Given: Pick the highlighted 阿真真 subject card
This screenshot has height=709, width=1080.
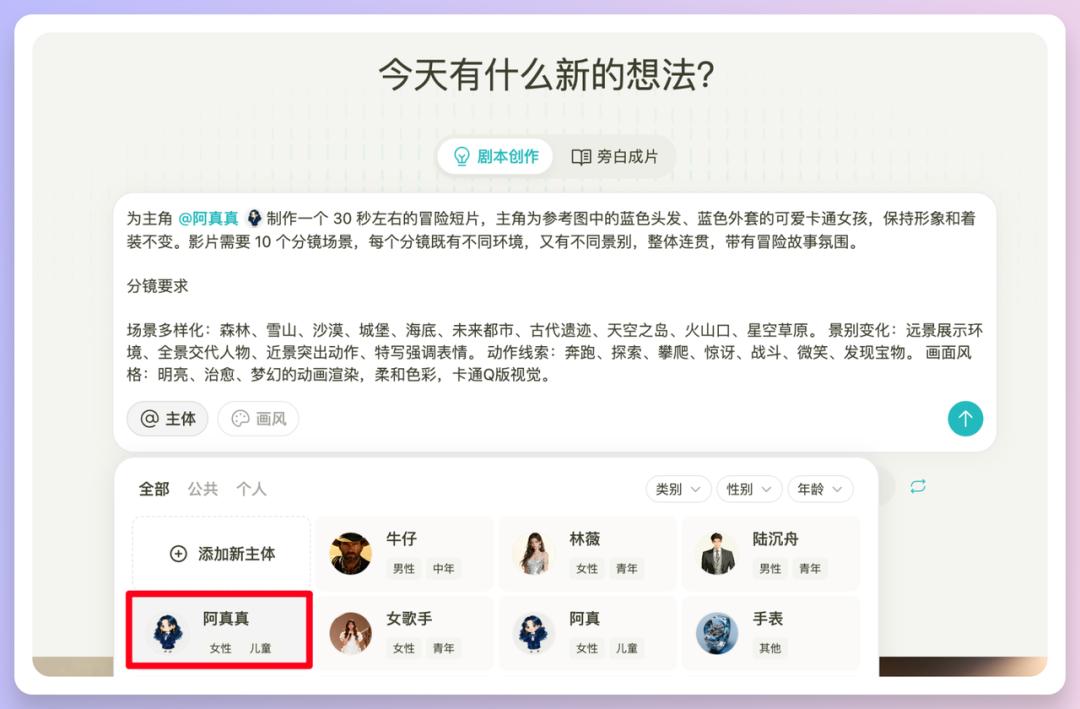Looking at the screenshot, I should tap(219, 630).
